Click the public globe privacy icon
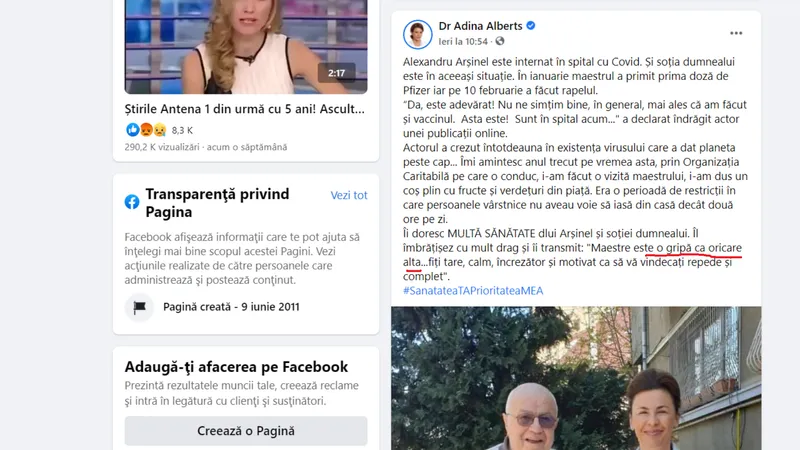The height and width of the screenshot is (450, 800). coord(499,41)
